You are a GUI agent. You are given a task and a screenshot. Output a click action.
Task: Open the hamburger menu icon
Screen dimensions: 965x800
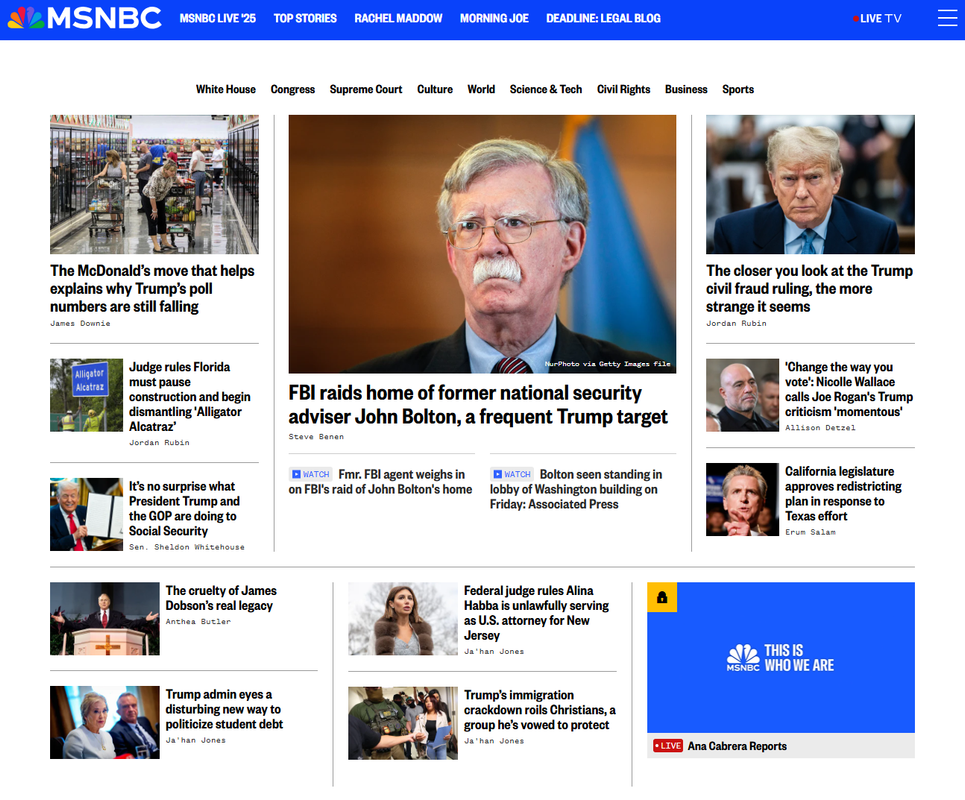[947, 18]
